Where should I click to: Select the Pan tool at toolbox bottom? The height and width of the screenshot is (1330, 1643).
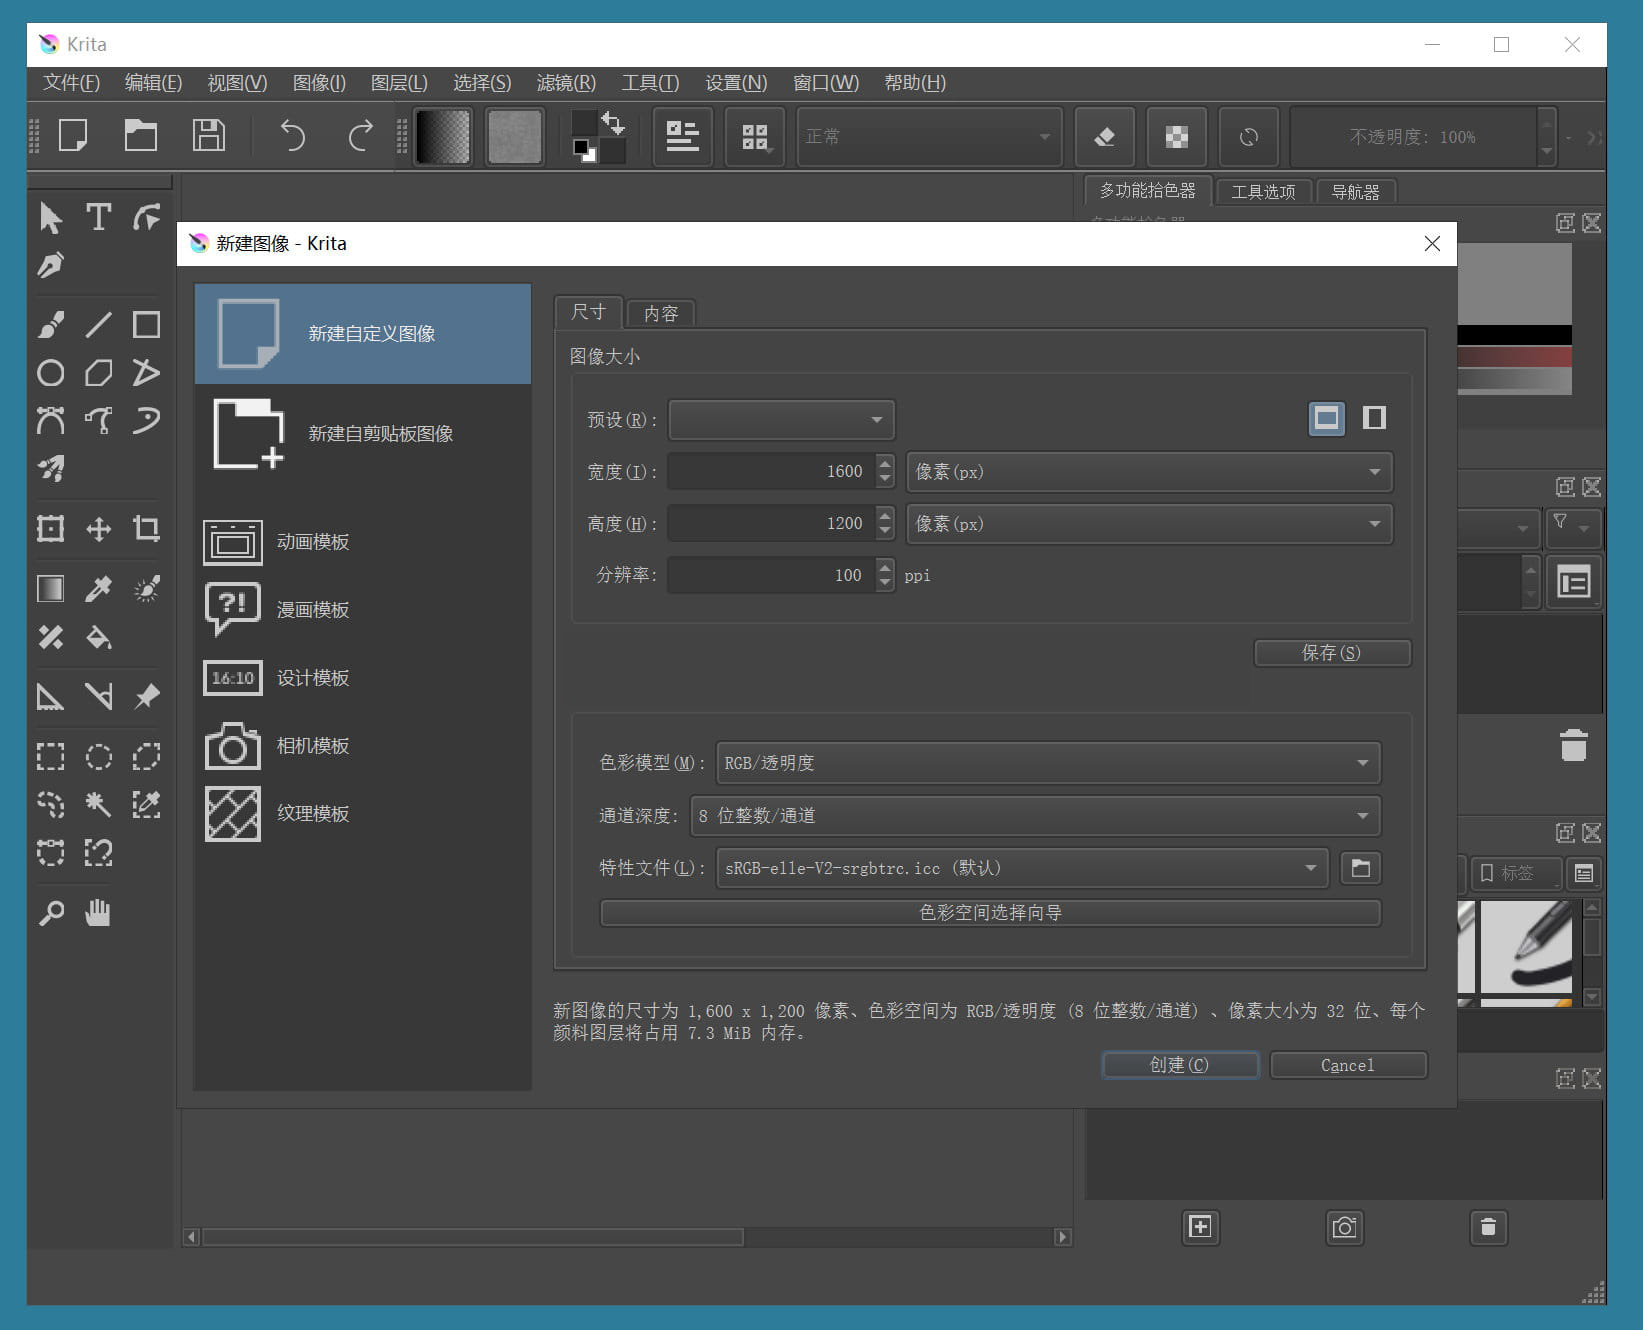click(x=98, y=911)
